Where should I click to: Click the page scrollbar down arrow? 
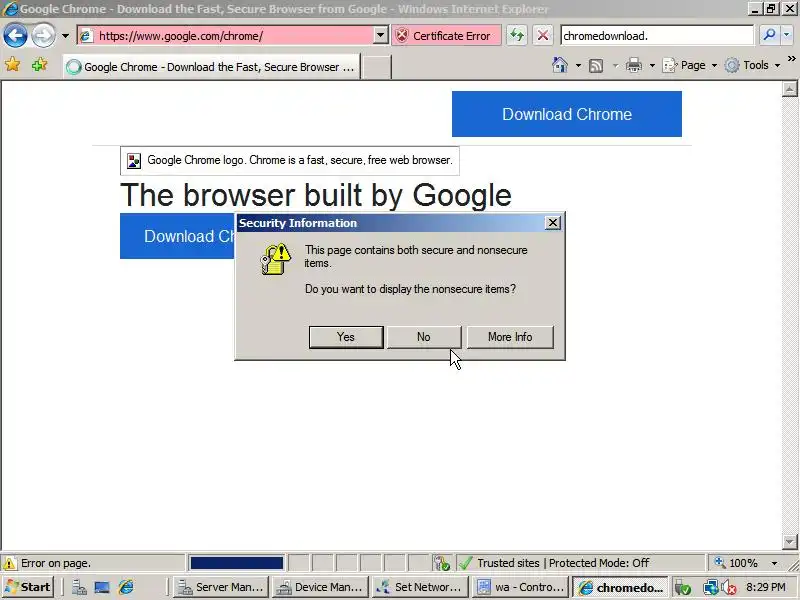pos(789,541)
